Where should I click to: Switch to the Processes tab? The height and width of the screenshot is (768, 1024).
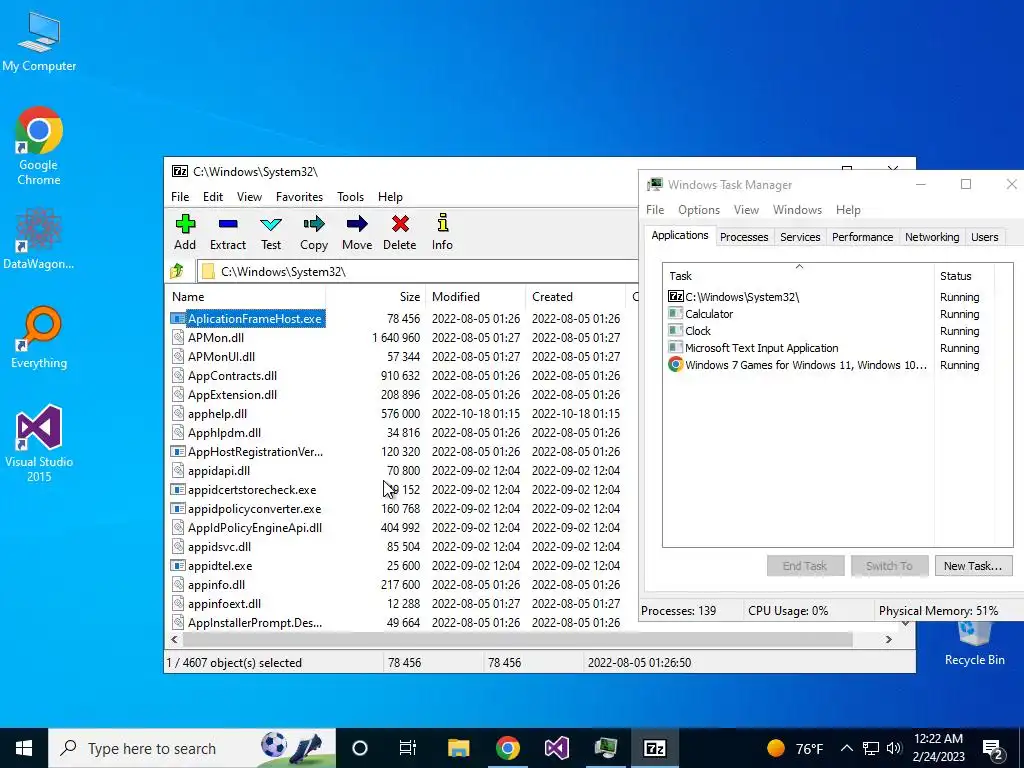pyautogui.click(x=744, y=237)
